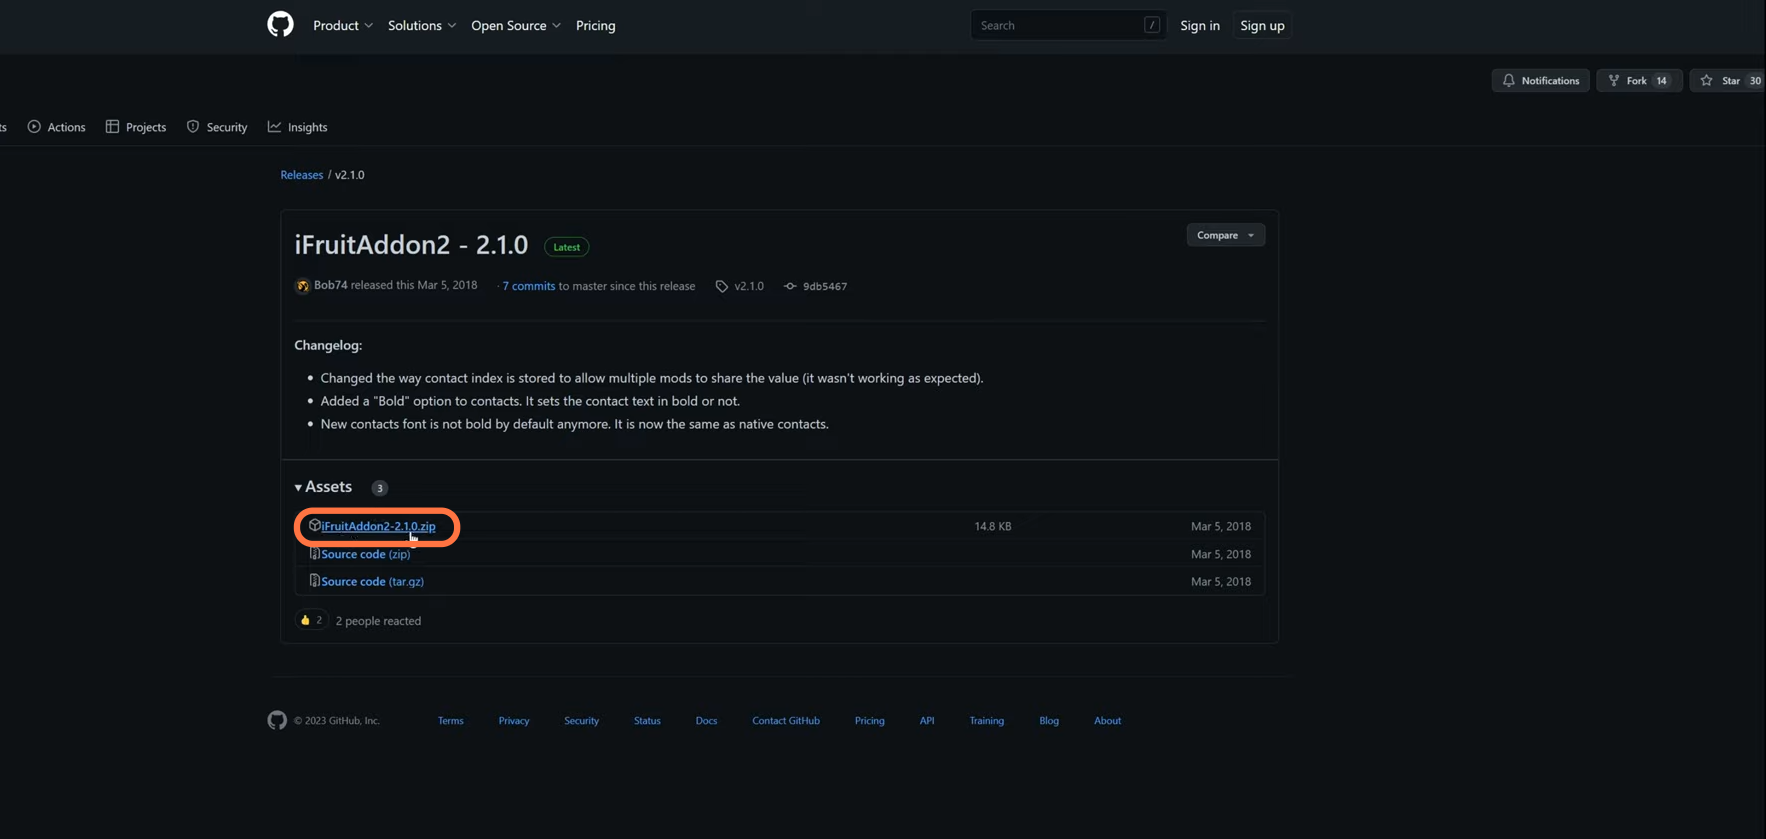This screenshot has height=839, width=1766.
Task: Open the About footer link
Action: tap(1107, 720)
